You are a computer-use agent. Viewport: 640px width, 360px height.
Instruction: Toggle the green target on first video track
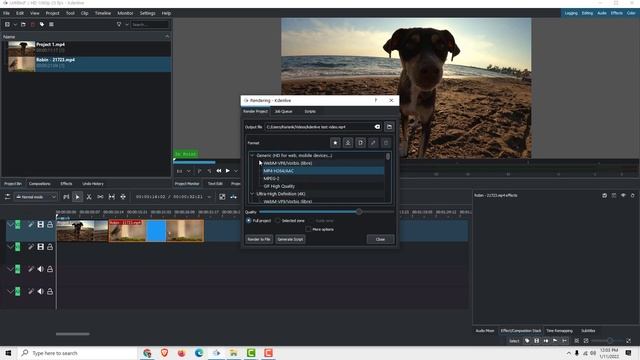(x=18, y=224)
